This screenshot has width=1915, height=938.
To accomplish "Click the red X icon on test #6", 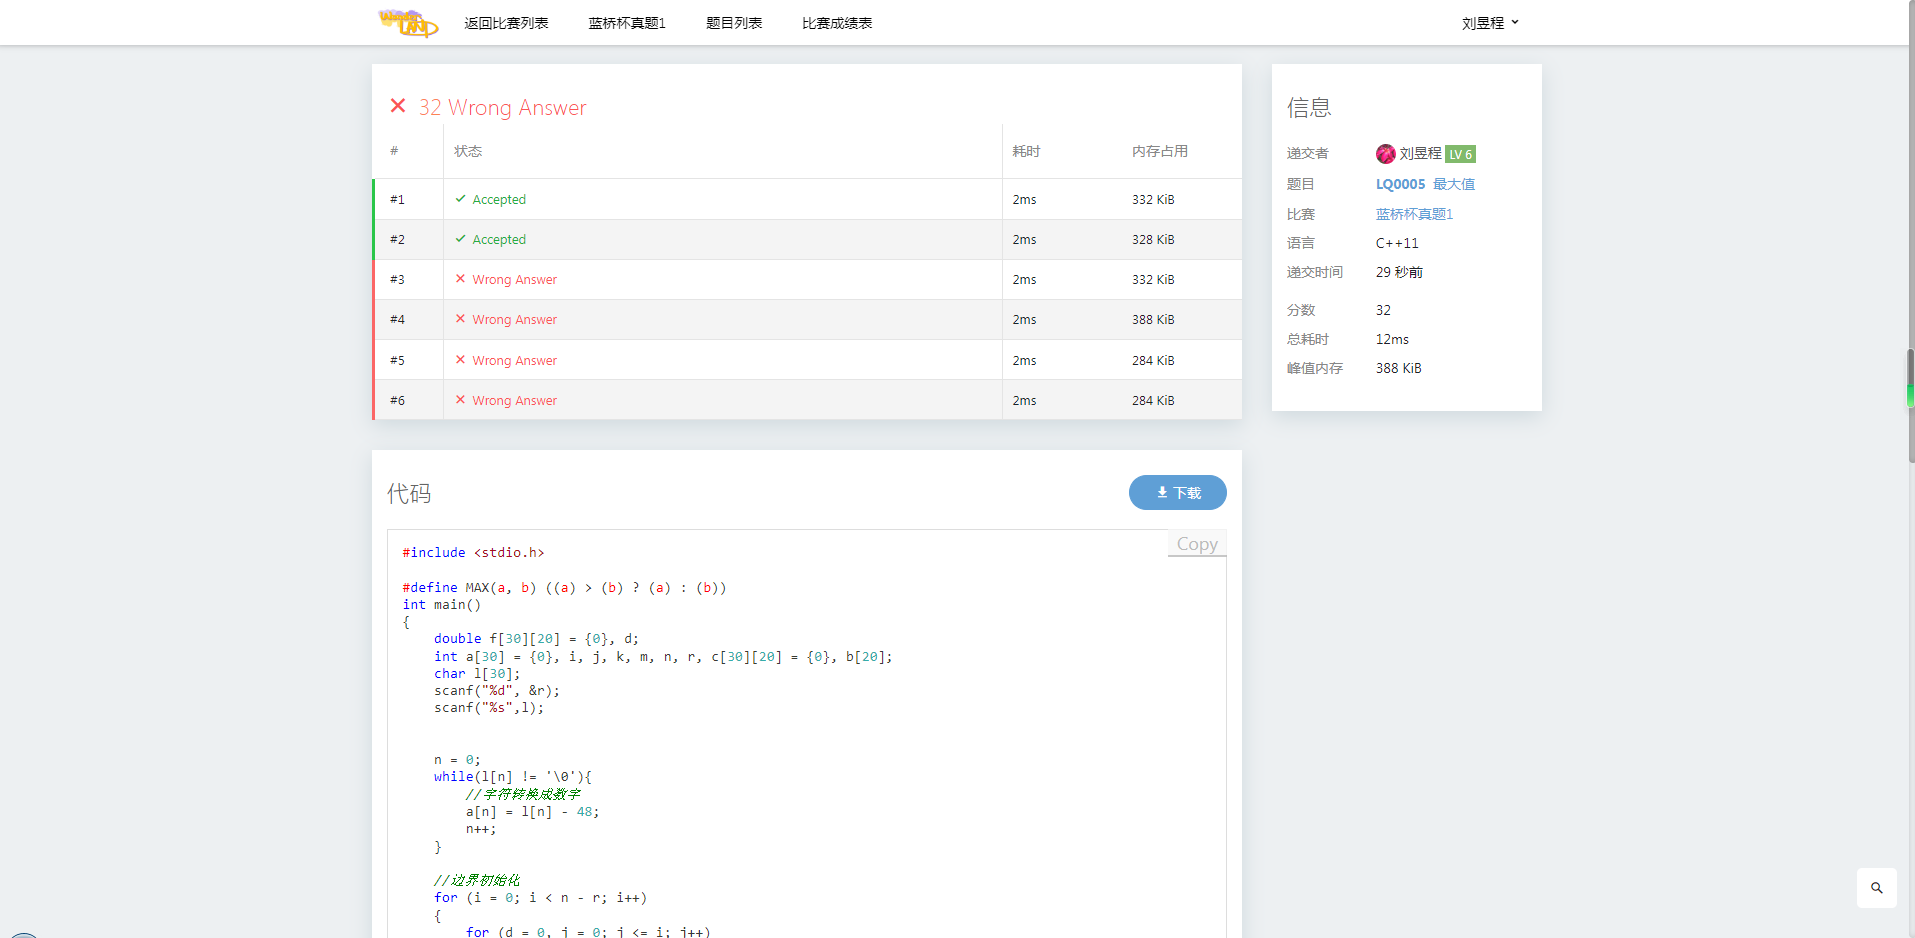I will (x=460, y=400).
